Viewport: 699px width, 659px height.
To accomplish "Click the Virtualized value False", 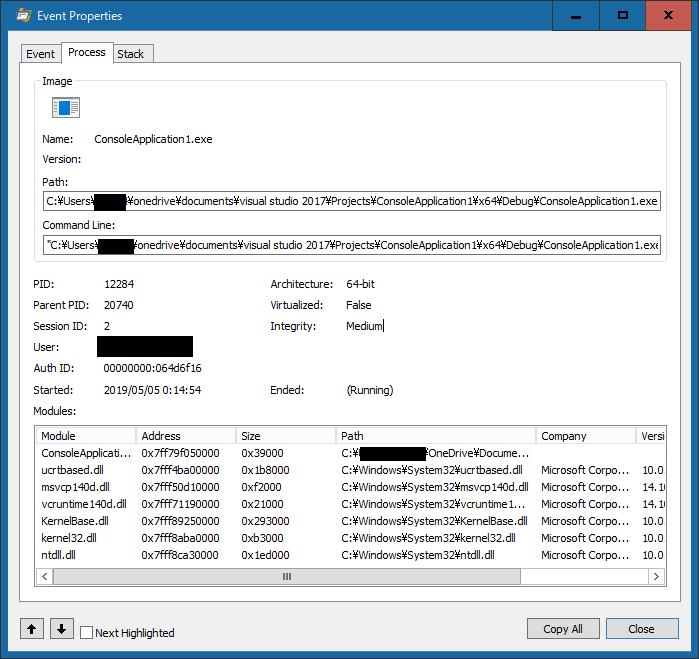I will [358, 305].
